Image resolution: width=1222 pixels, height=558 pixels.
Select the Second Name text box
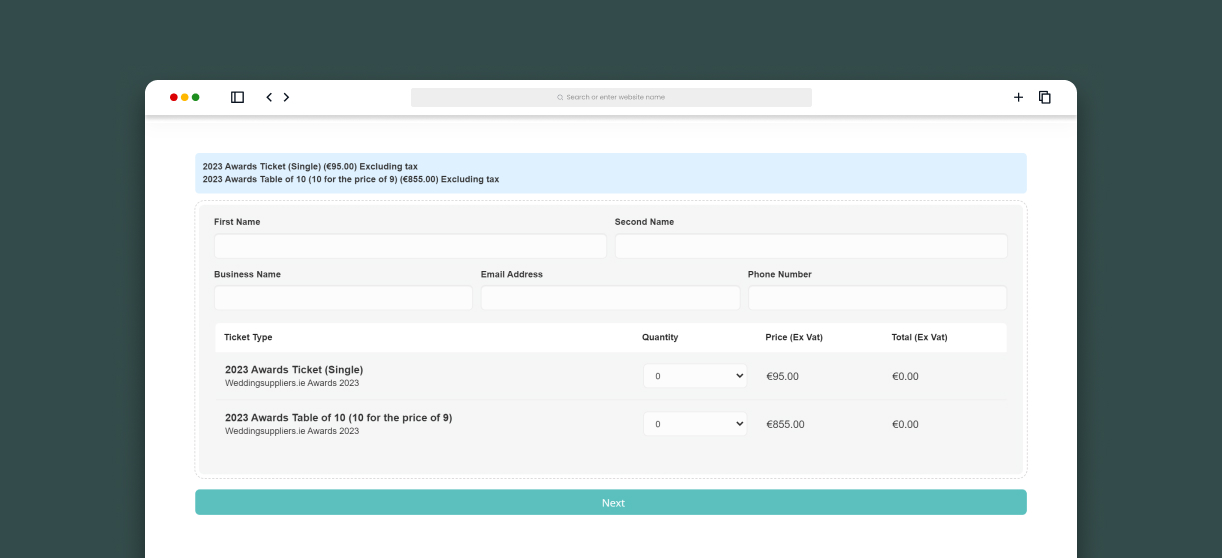pos(810,246)
